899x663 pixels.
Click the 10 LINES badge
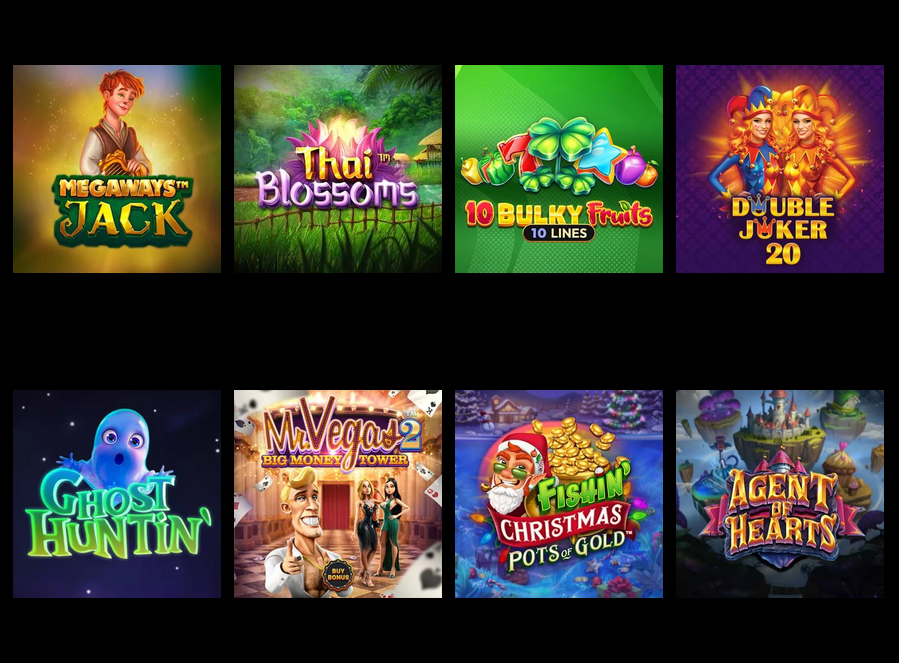click(558, 233)
